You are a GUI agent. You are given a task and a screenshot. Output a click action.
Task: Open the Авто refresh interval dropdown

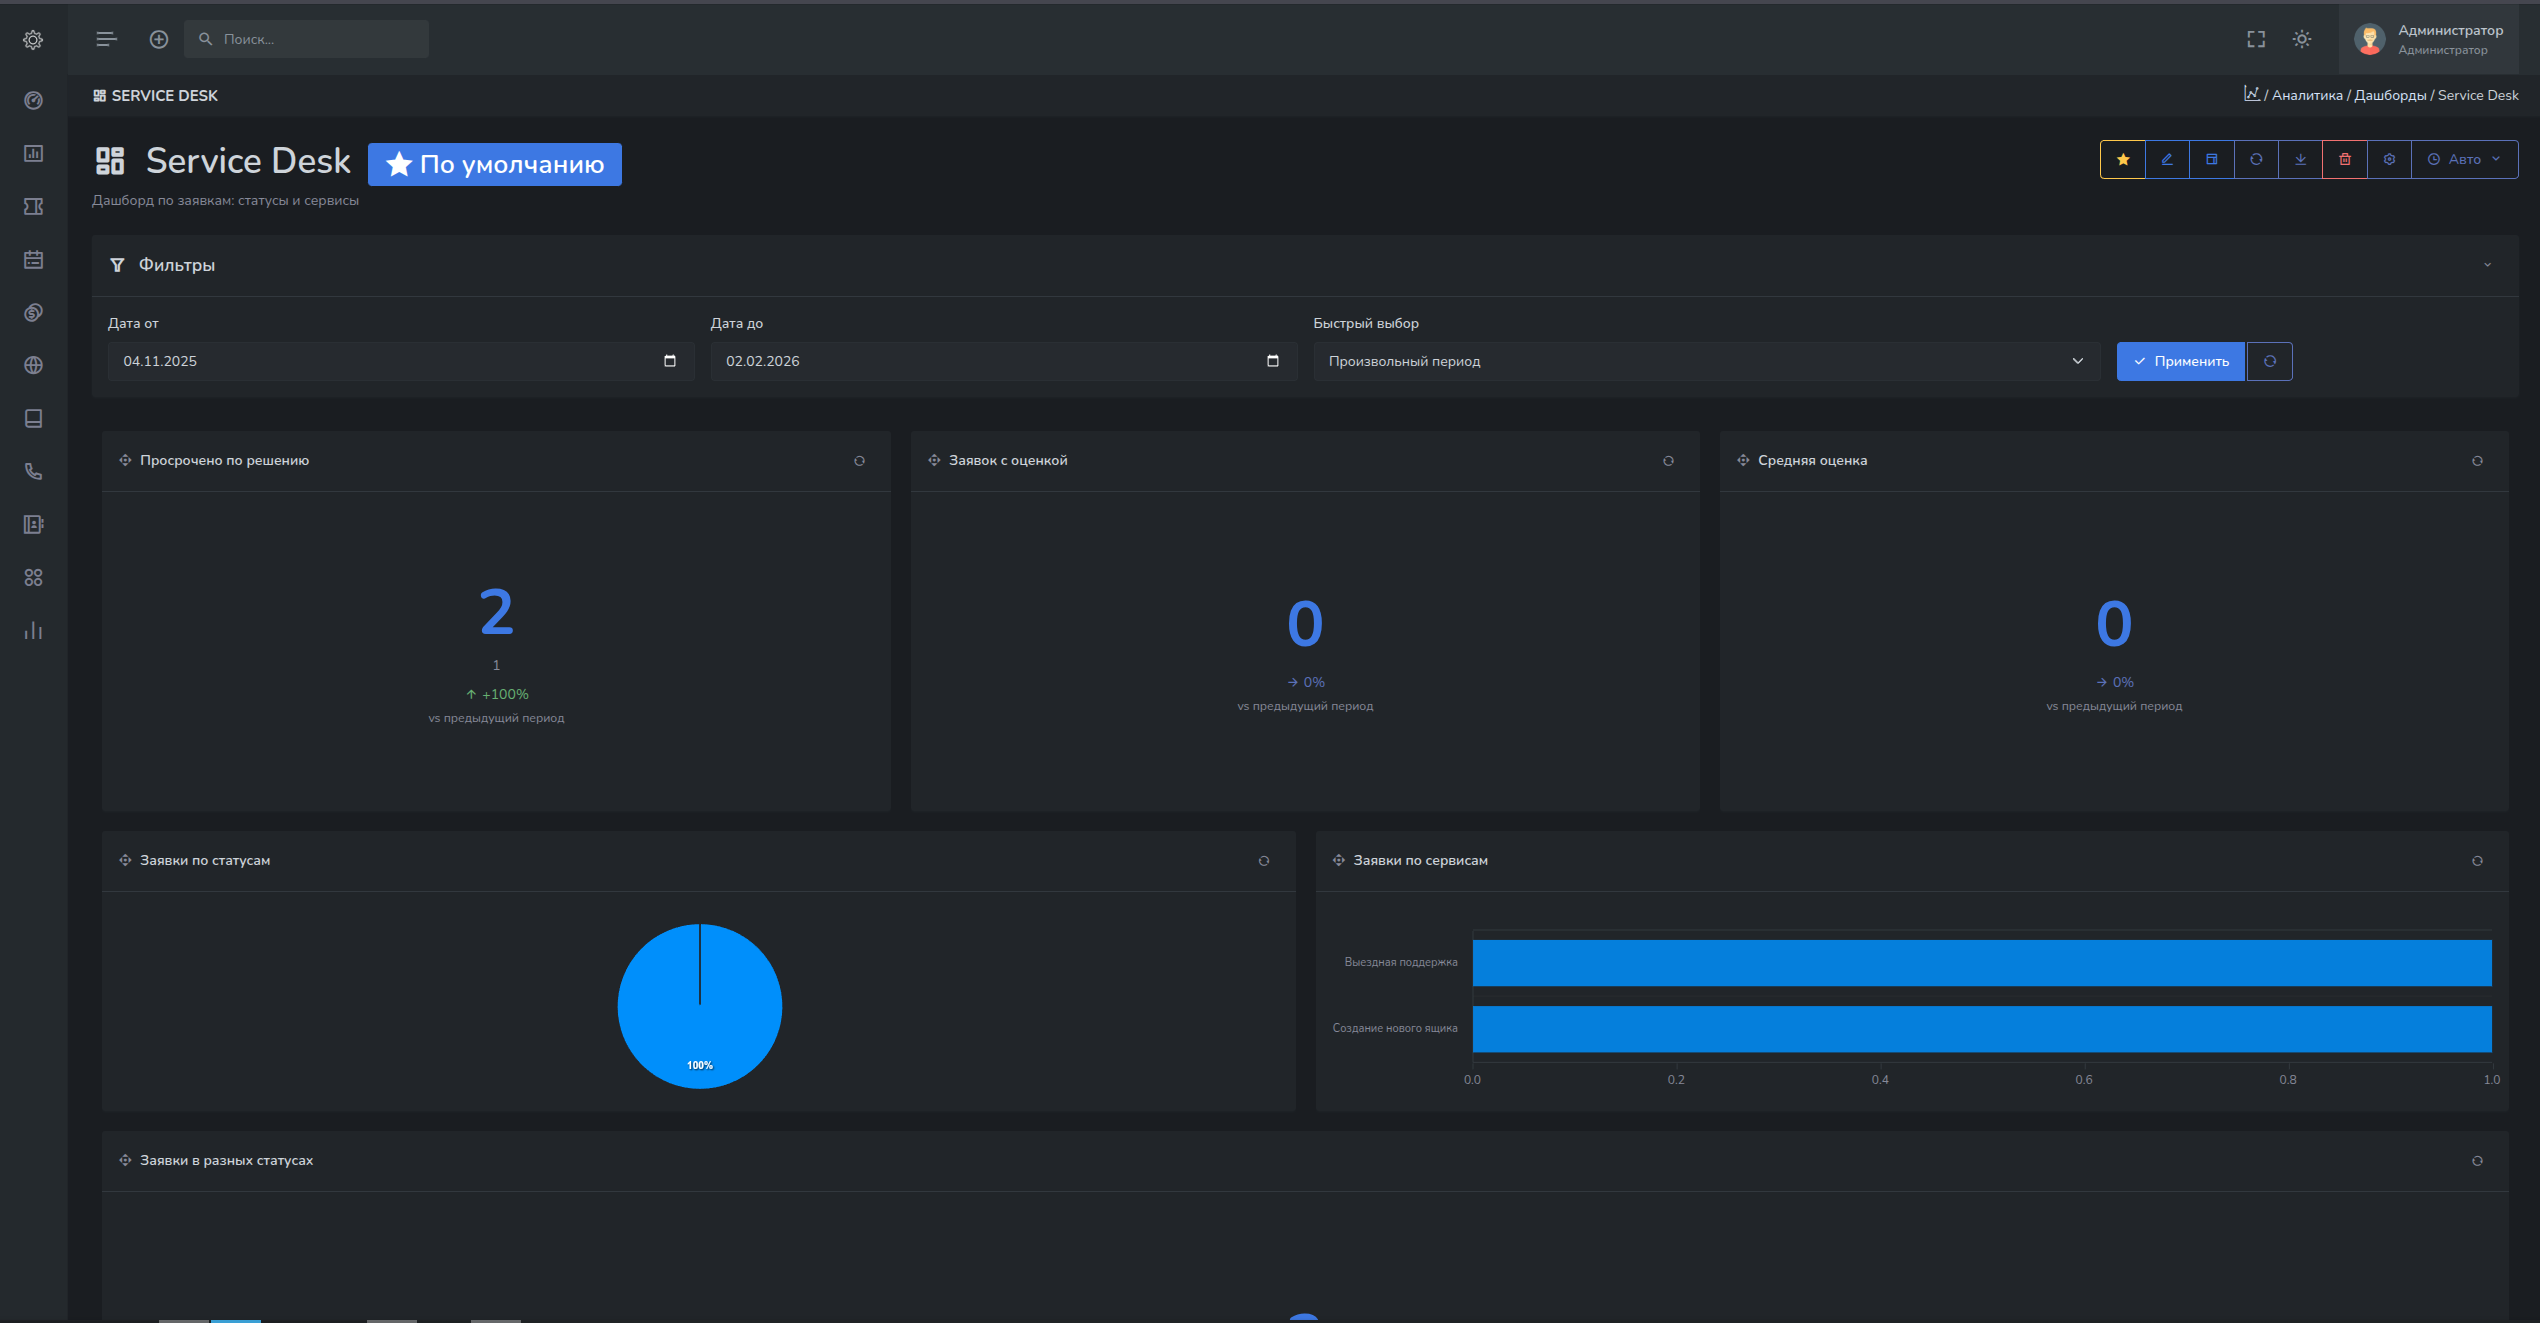(2464, 160)
